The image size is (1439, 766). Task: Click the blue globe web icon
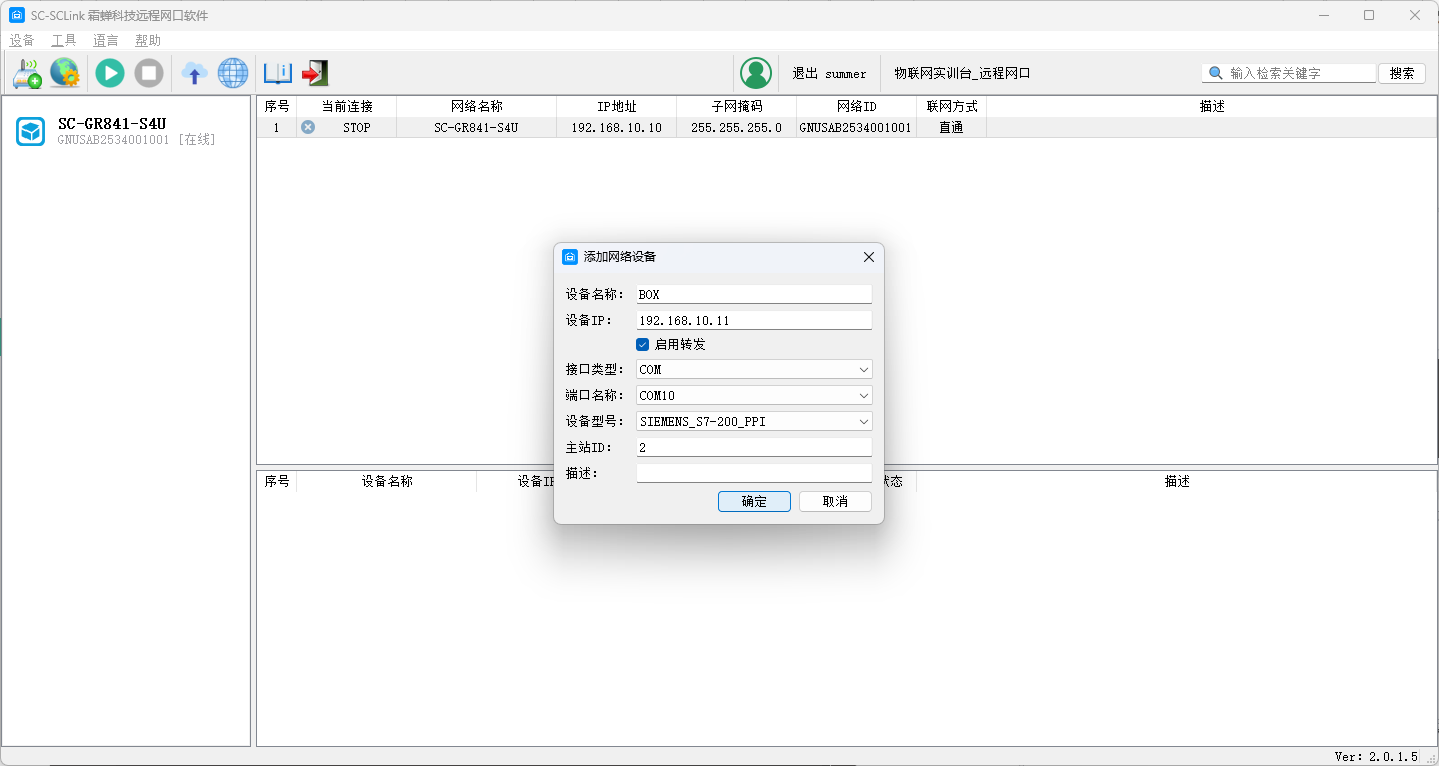(233, 73)
